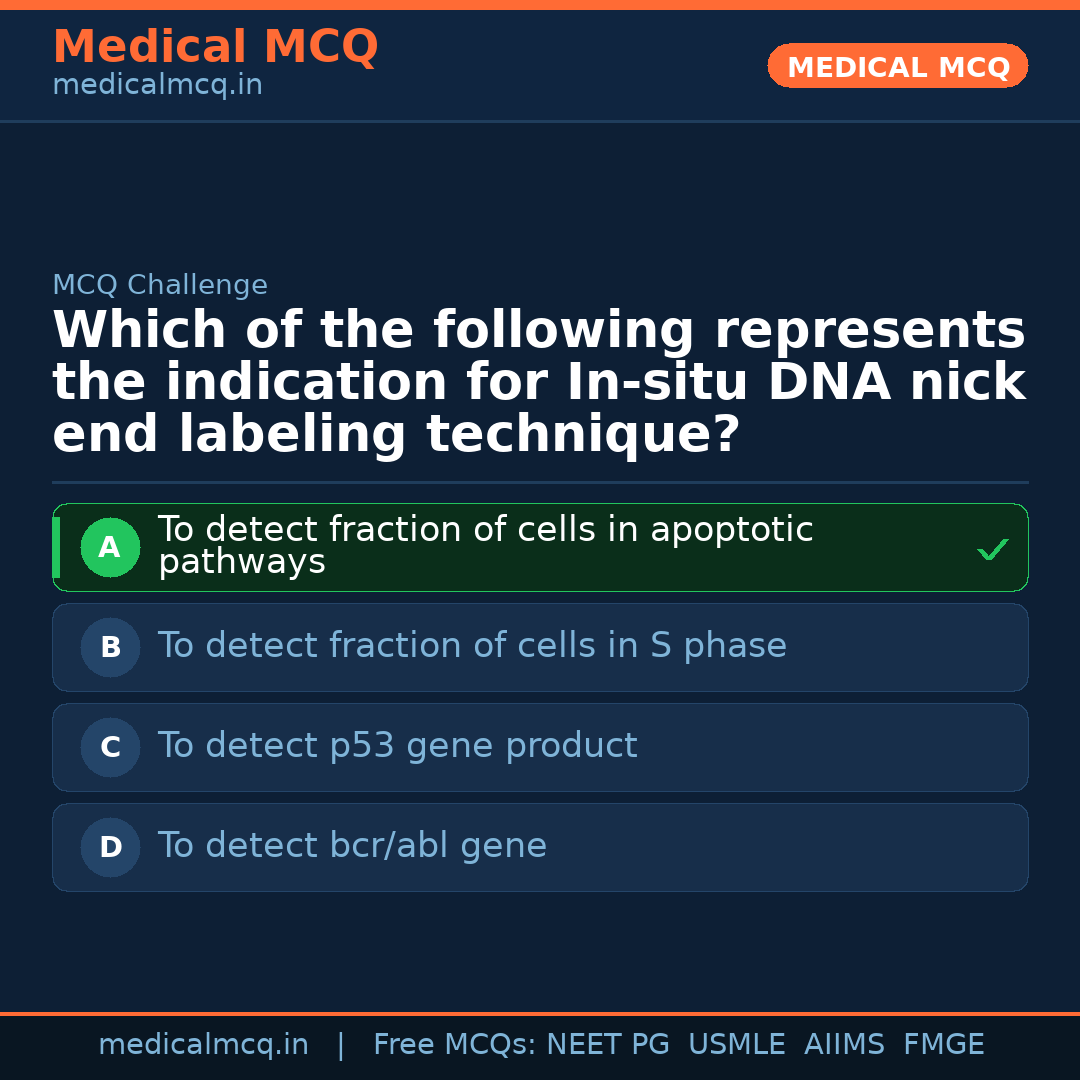Pick answer "To detect bcr/abl gene"
1080x1080 pixels.
[352, 846]
